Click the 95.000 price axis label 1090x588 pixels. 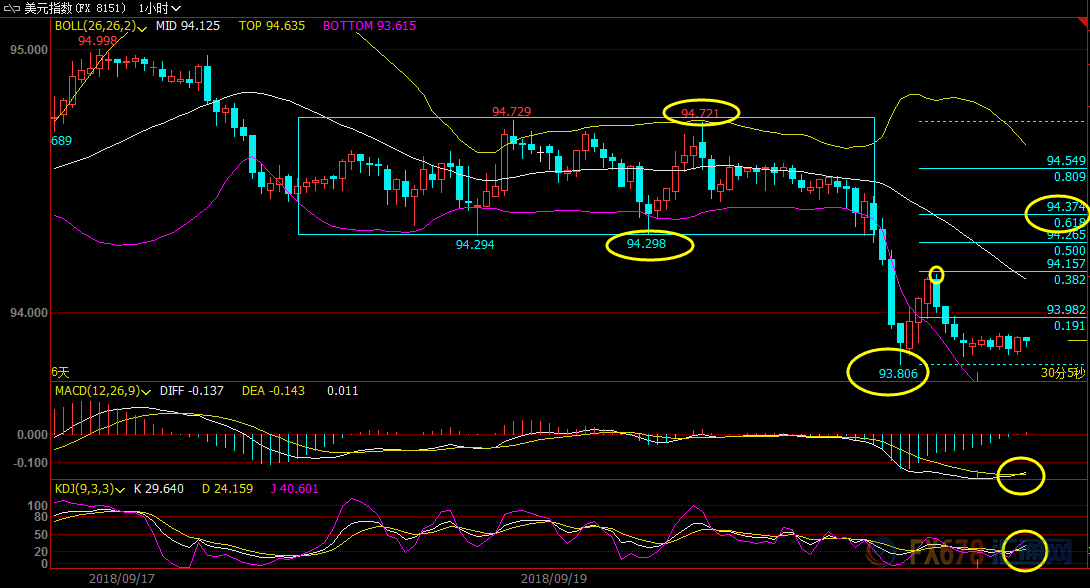(29, 50)
